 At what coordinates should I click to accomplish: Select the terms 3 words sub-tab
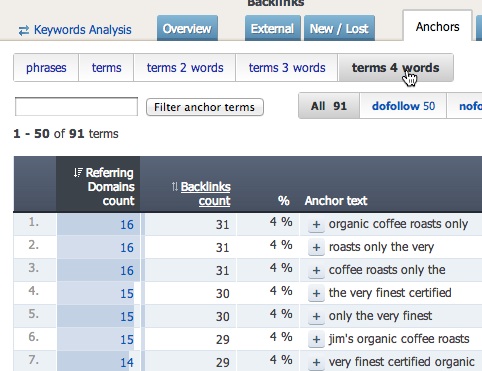(287, 68)
